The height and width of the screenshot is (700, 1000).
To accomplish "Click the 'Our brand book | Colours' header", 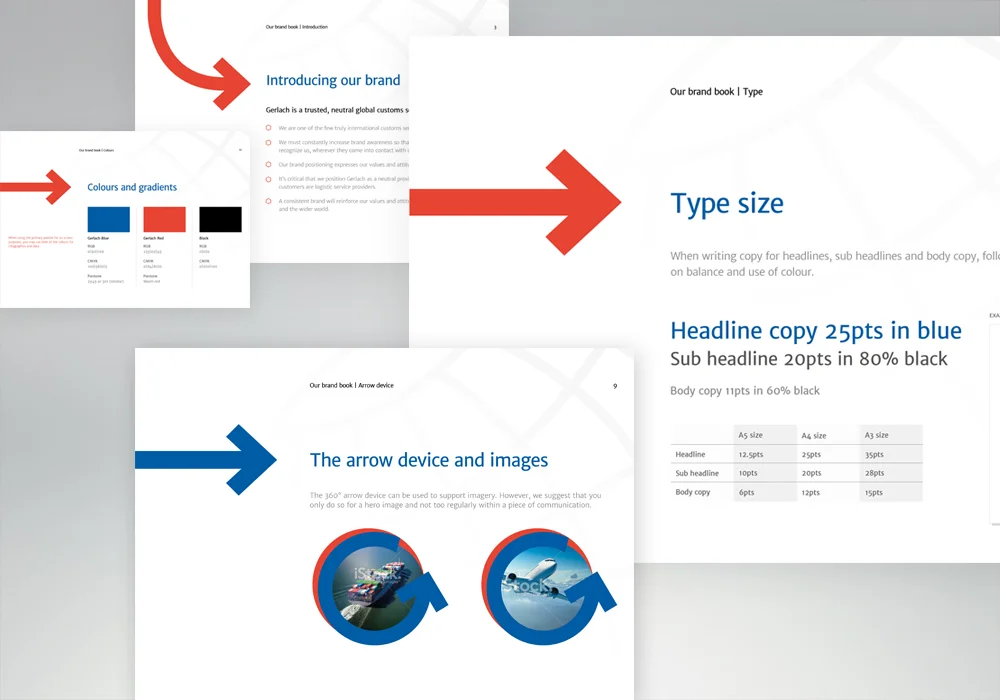I will coord(96,150).
